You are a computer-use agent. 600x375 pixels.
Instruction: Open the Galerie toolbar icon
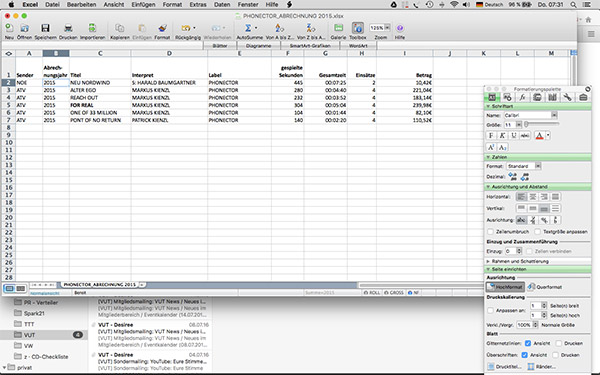pyautogui.click(x=338, y=28)
